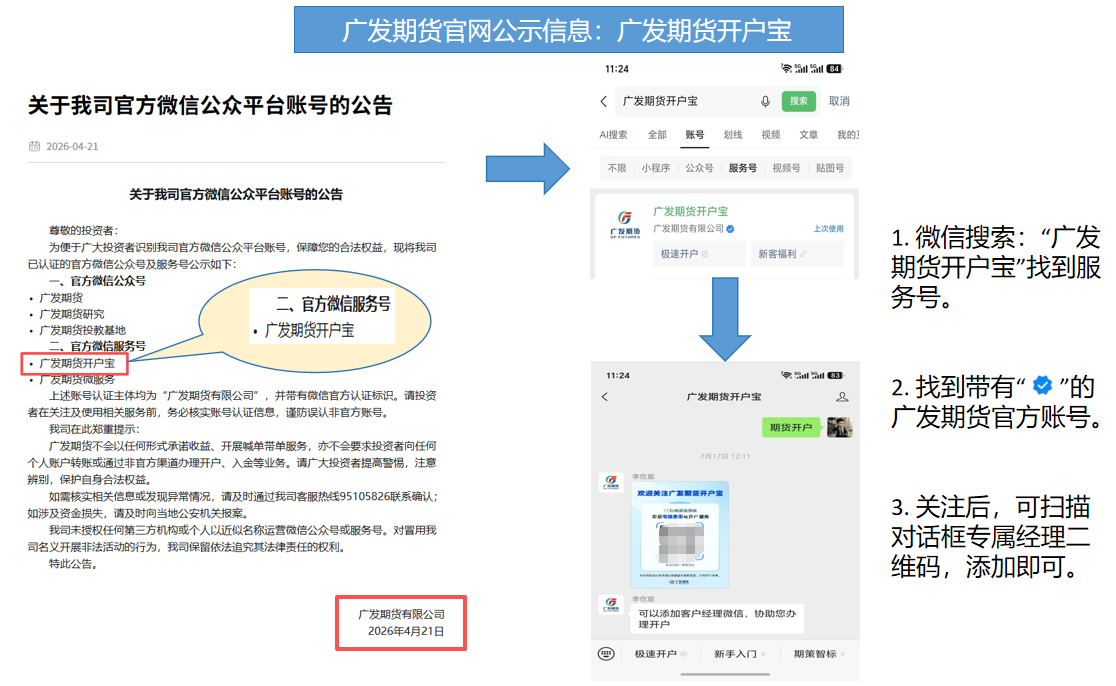Expand the 期策智标 bottom menu
1116x686 pixels.
(x=819, y=654)
